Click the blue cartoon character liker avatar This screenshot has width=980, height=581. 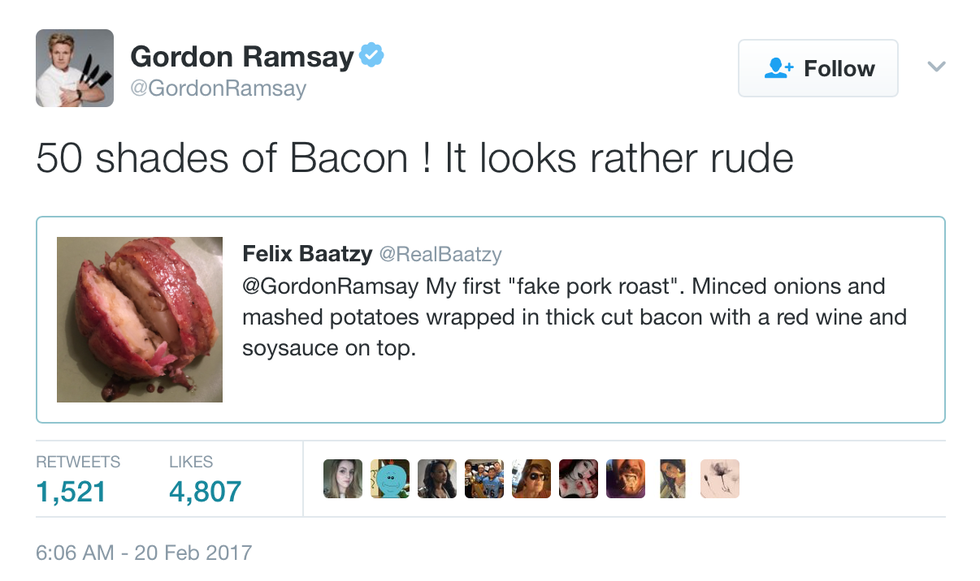390,479
